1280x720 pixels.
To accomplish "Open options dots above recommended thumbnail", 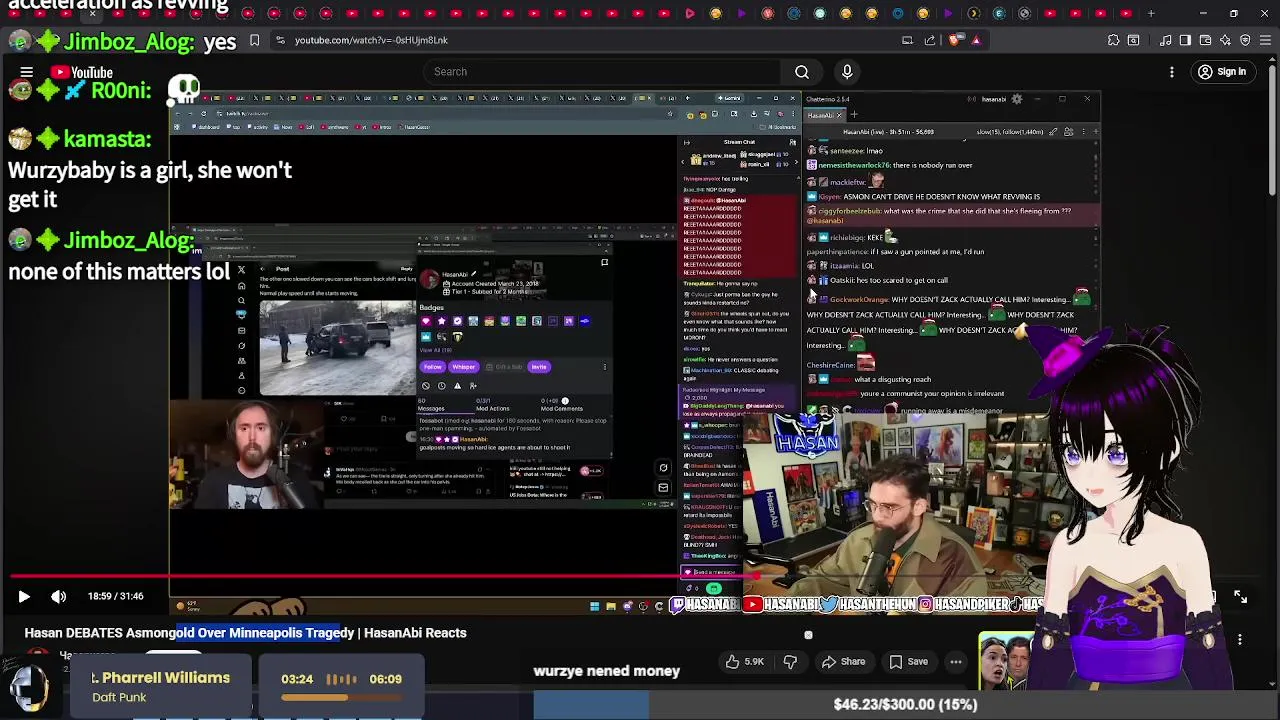I will [1240, 640].
